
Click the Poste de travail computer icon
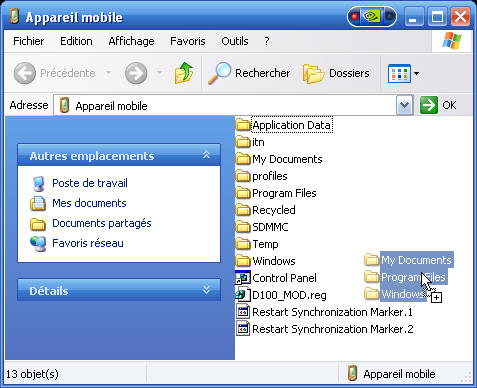pyautogui.click(x=38, y=184)
